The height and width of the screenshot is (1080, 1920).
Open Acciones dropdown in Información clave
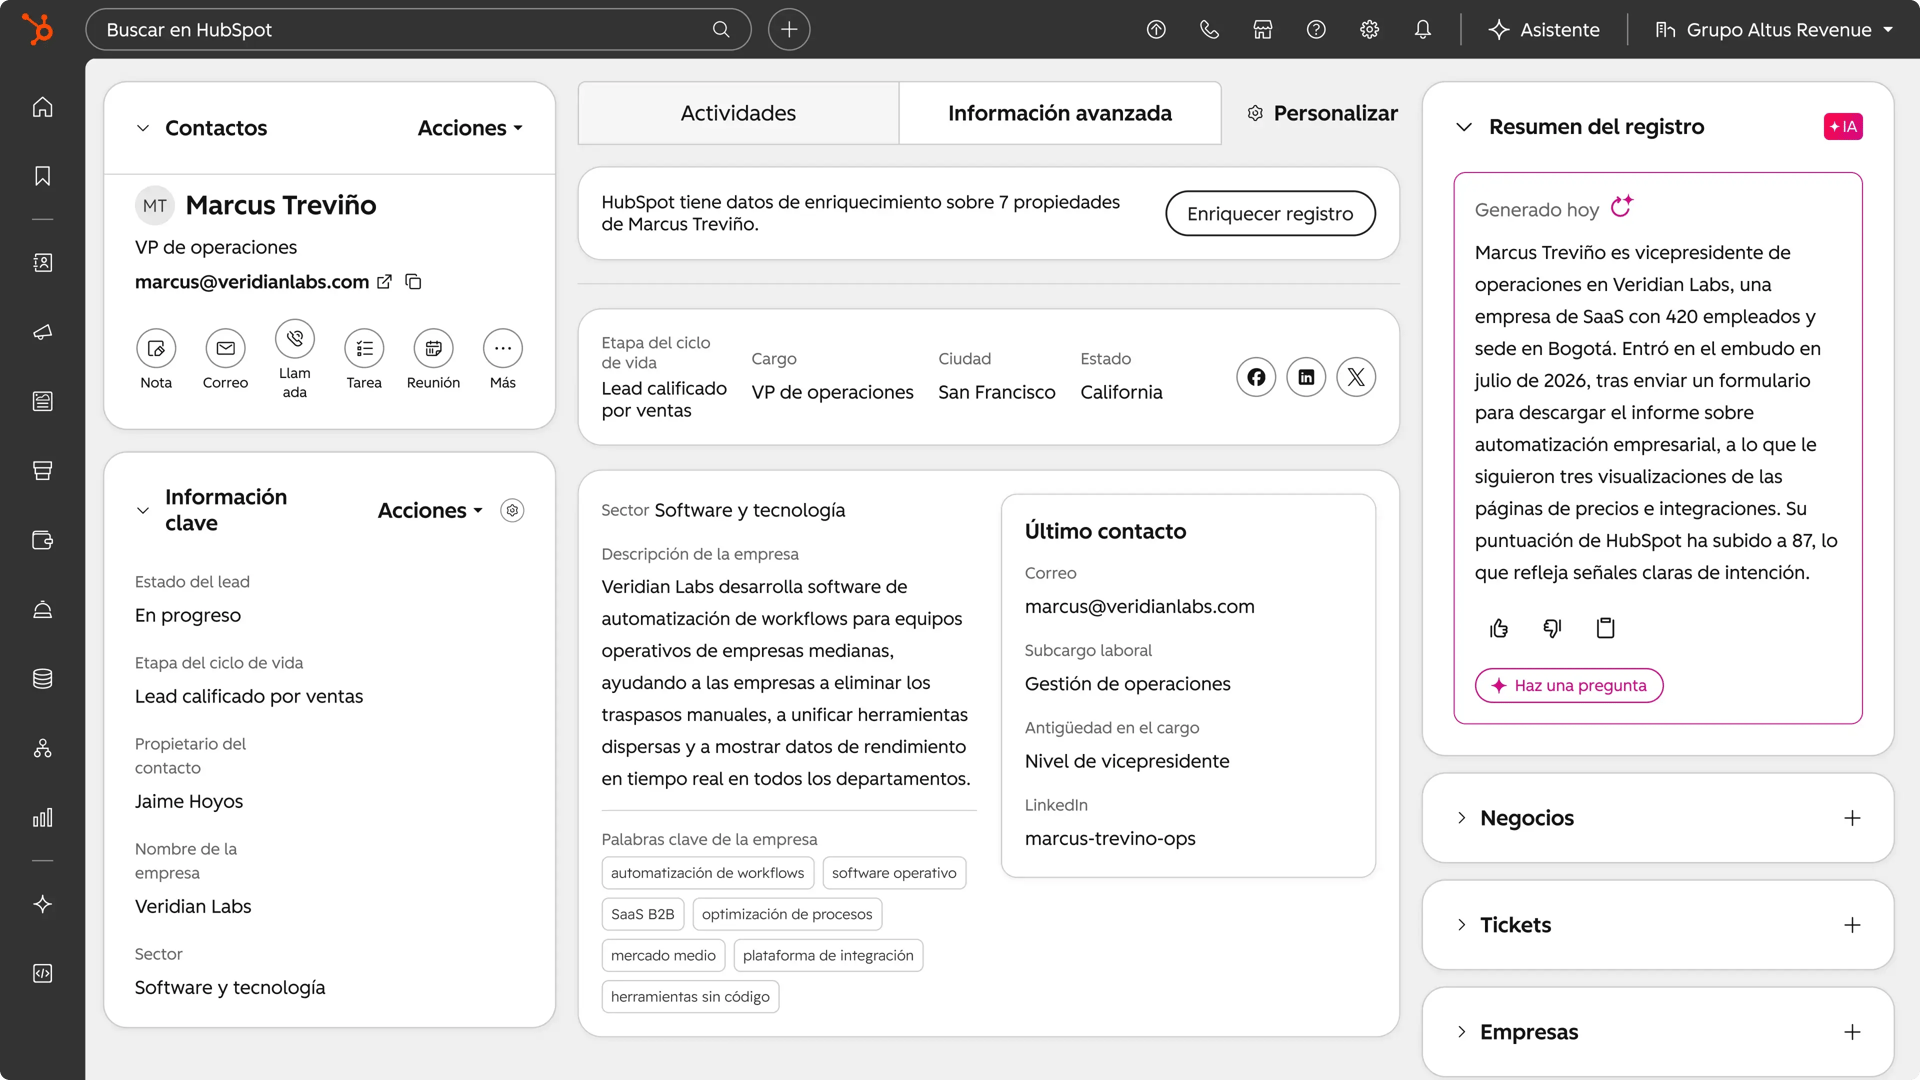(x=430, y=510)
